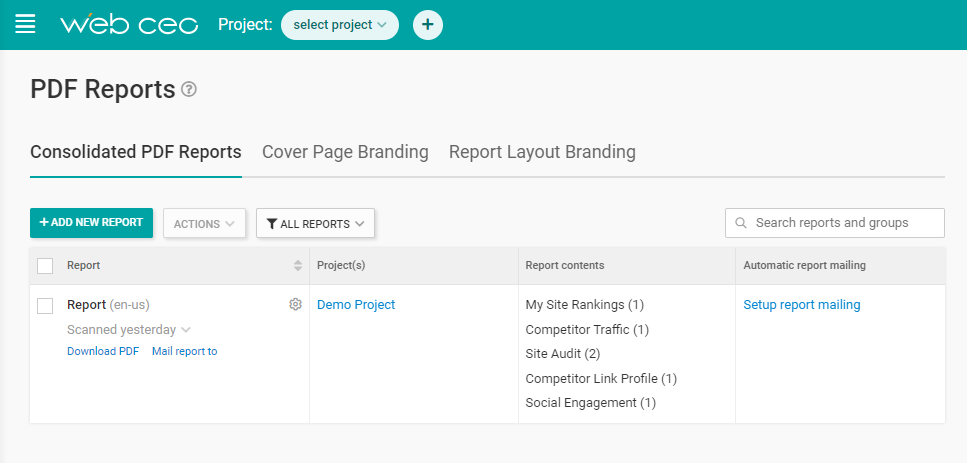Image resolution: width=967 pixels, height=463 pixels.
Task: Open report settings gear icon
Action: [x=295, y=305]
